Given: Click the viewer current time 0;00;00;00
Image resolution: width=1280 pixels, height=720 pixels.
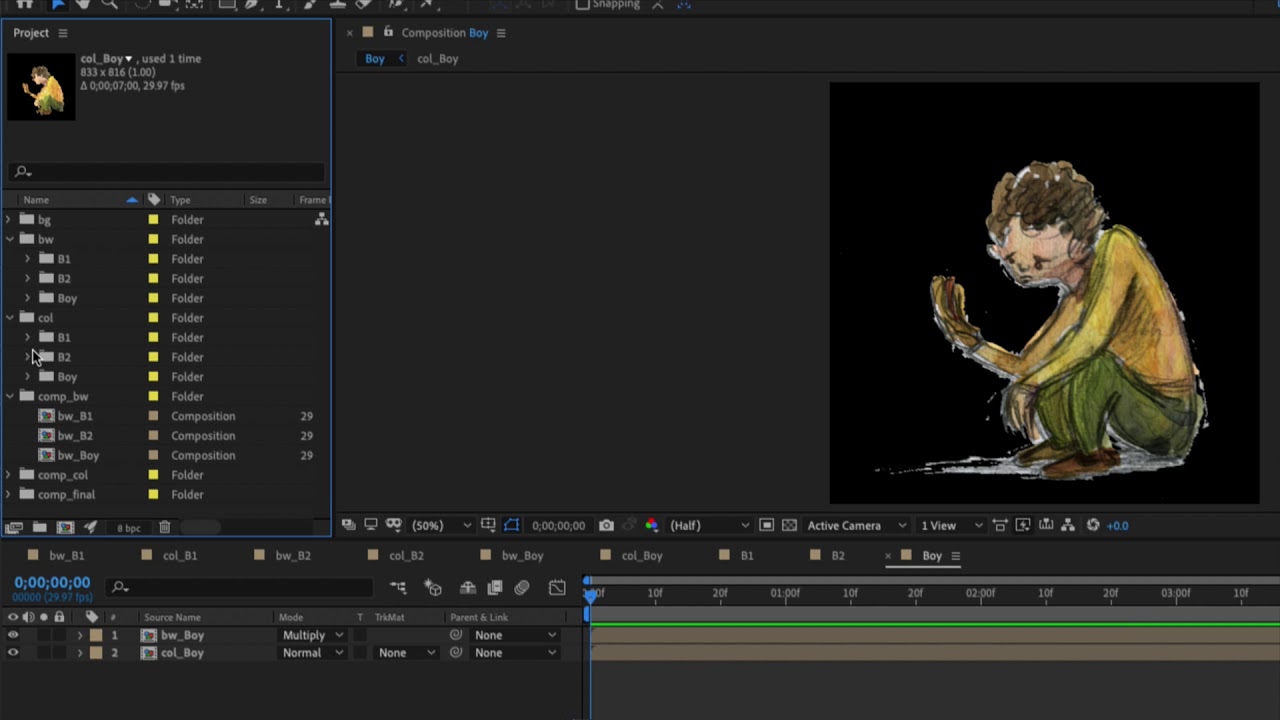Looking at the screenshot, I should [x=558, y=526].
